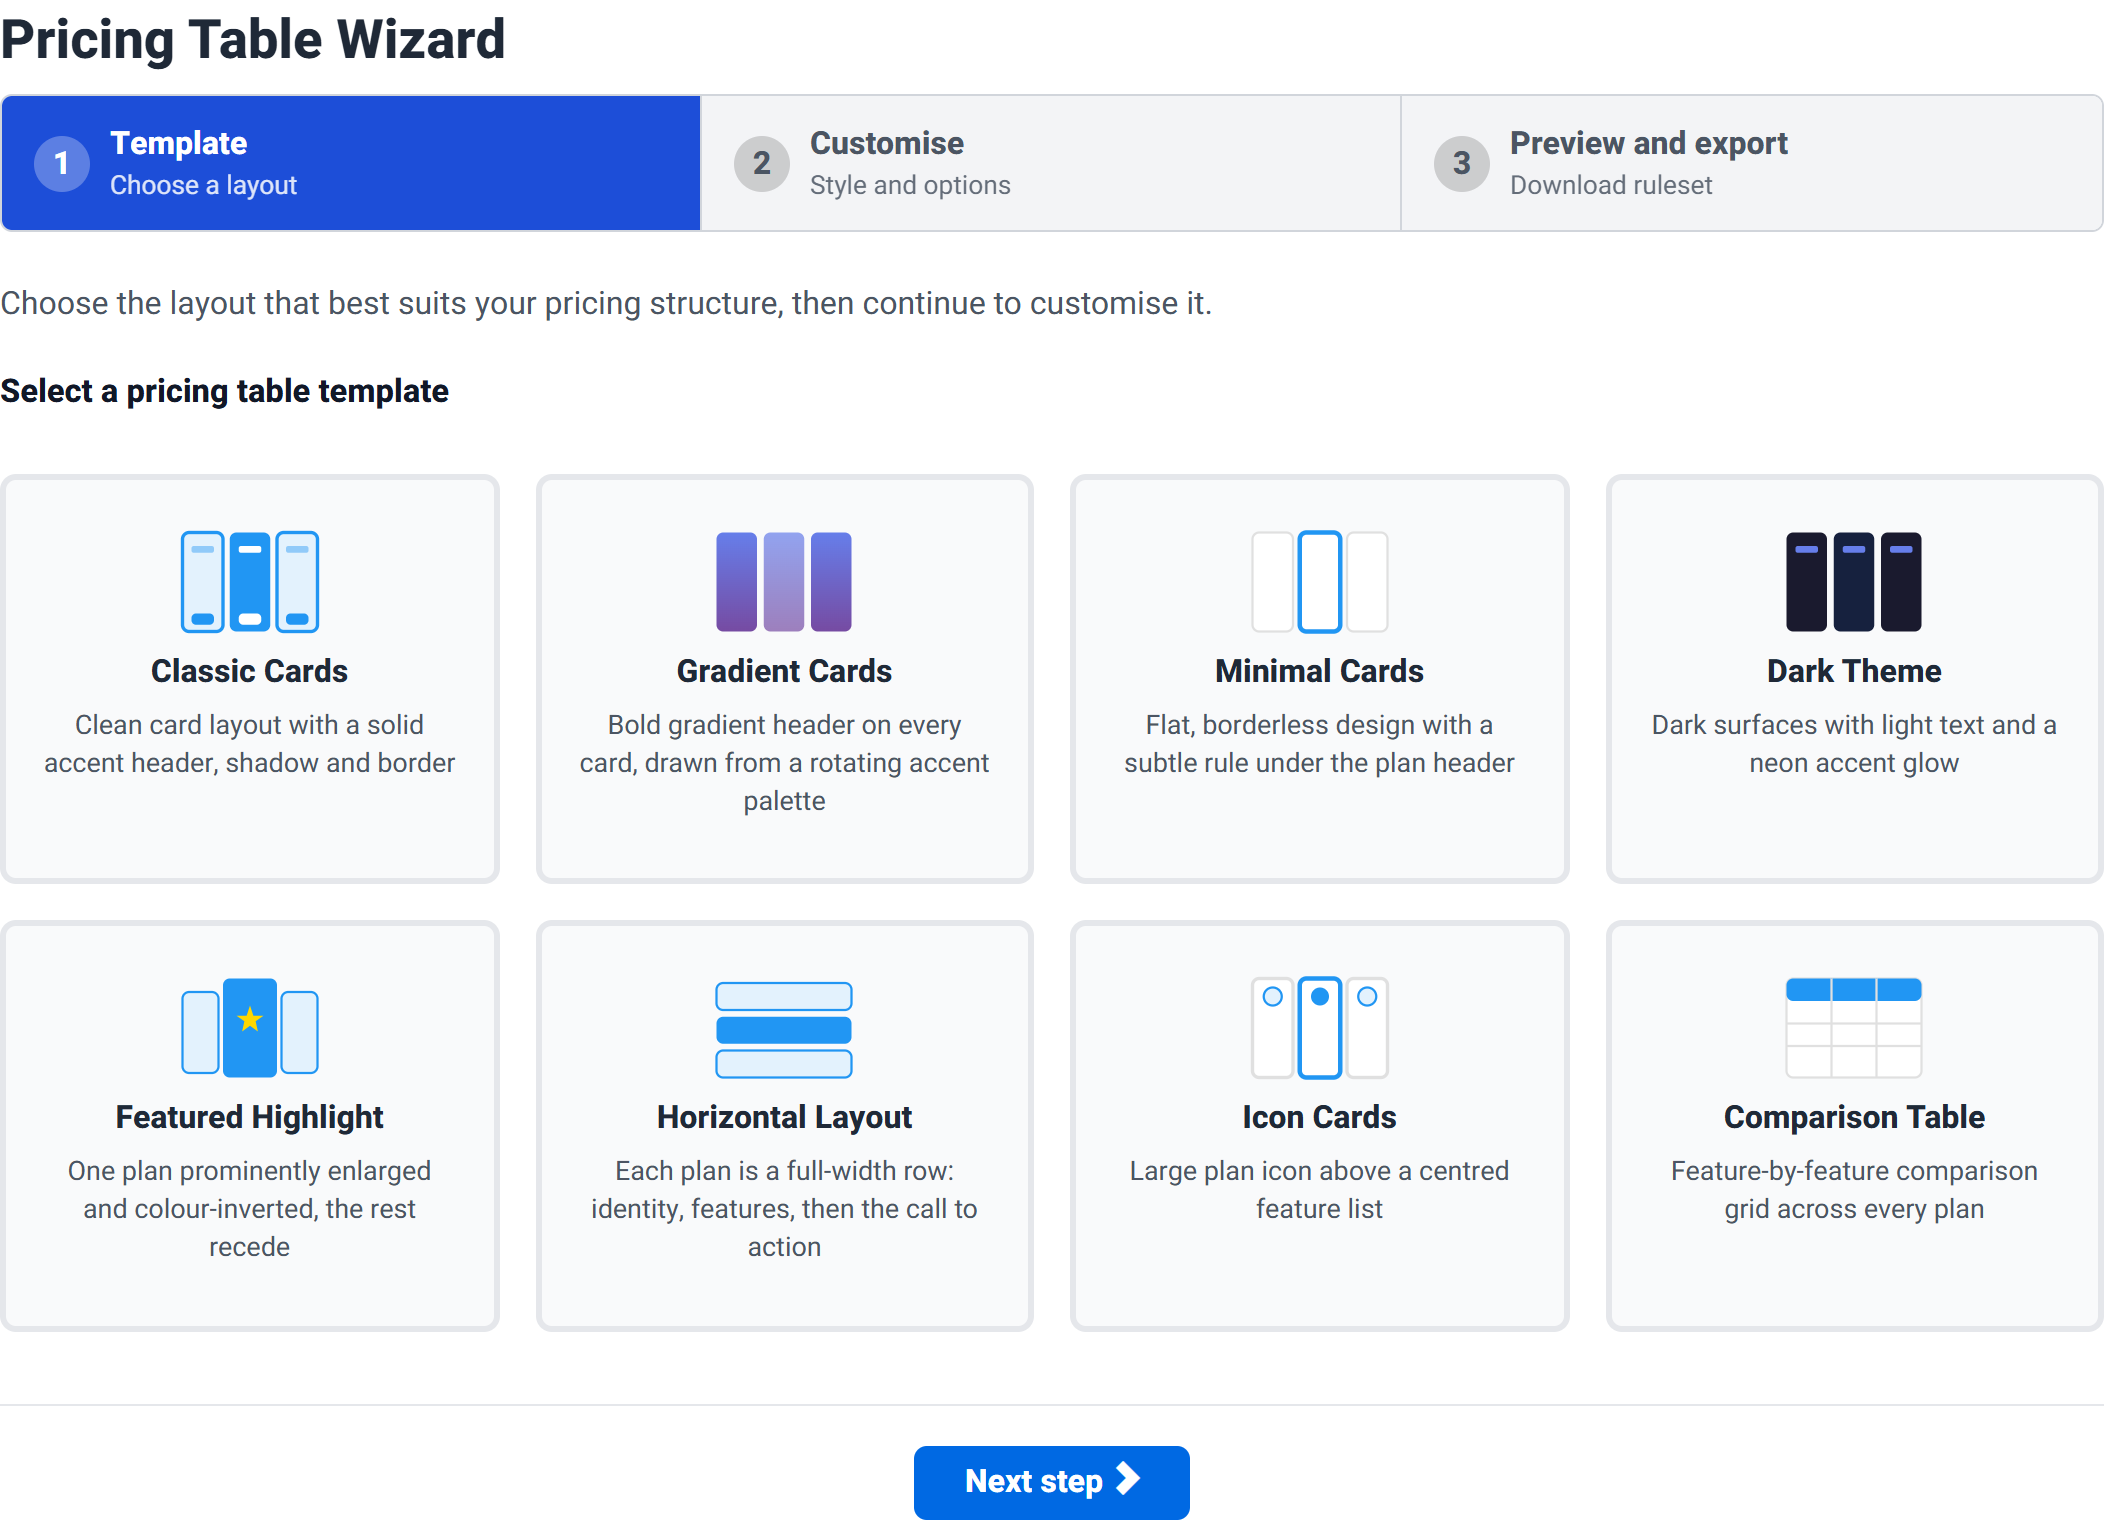This screenshot has width=2104, height=1536.
Task: Click the Icon Cards title
Action: [x=1320, y=1117]
